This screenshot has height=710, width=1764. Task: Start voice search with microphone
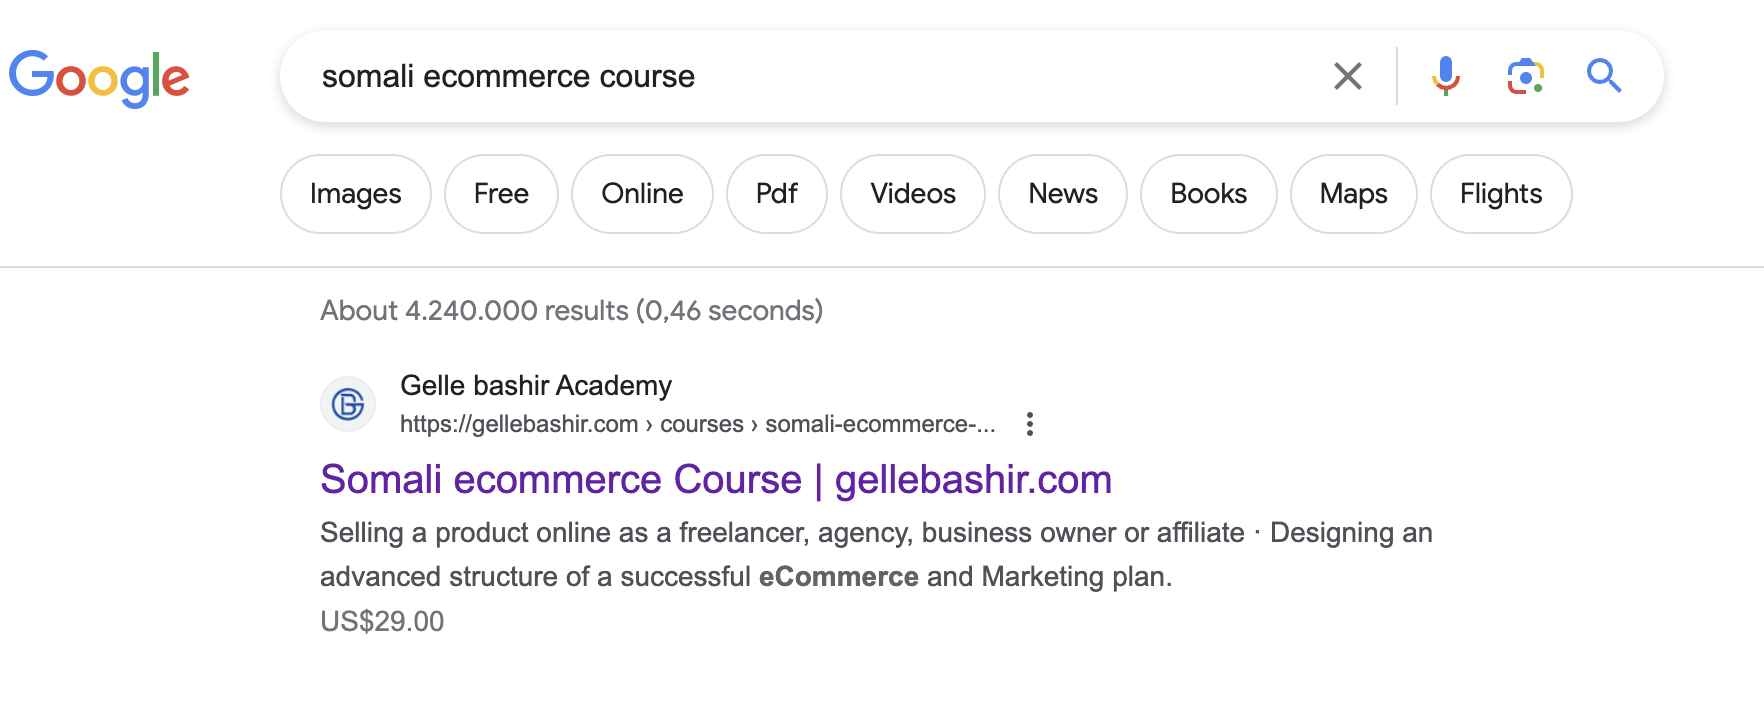tap(1445, 76)
